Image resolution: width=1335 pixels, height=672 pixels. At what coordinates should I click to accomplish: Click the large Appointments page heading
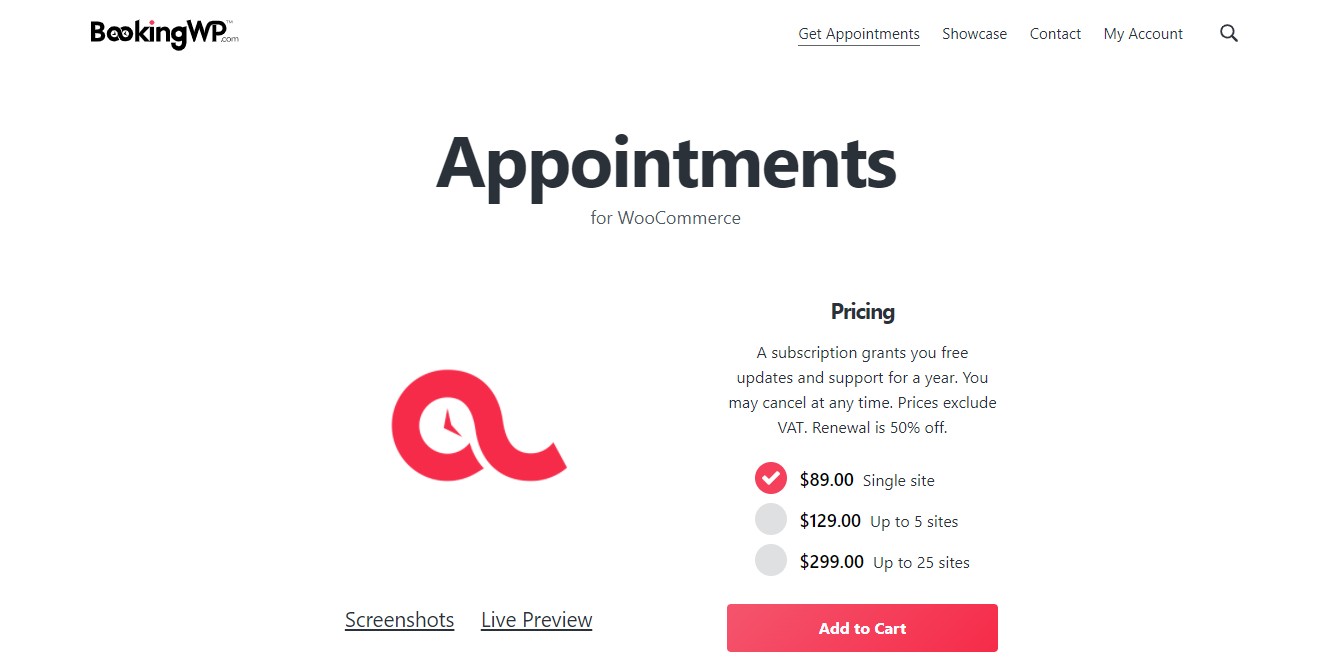pyautogui.click(x=666, y=163)
